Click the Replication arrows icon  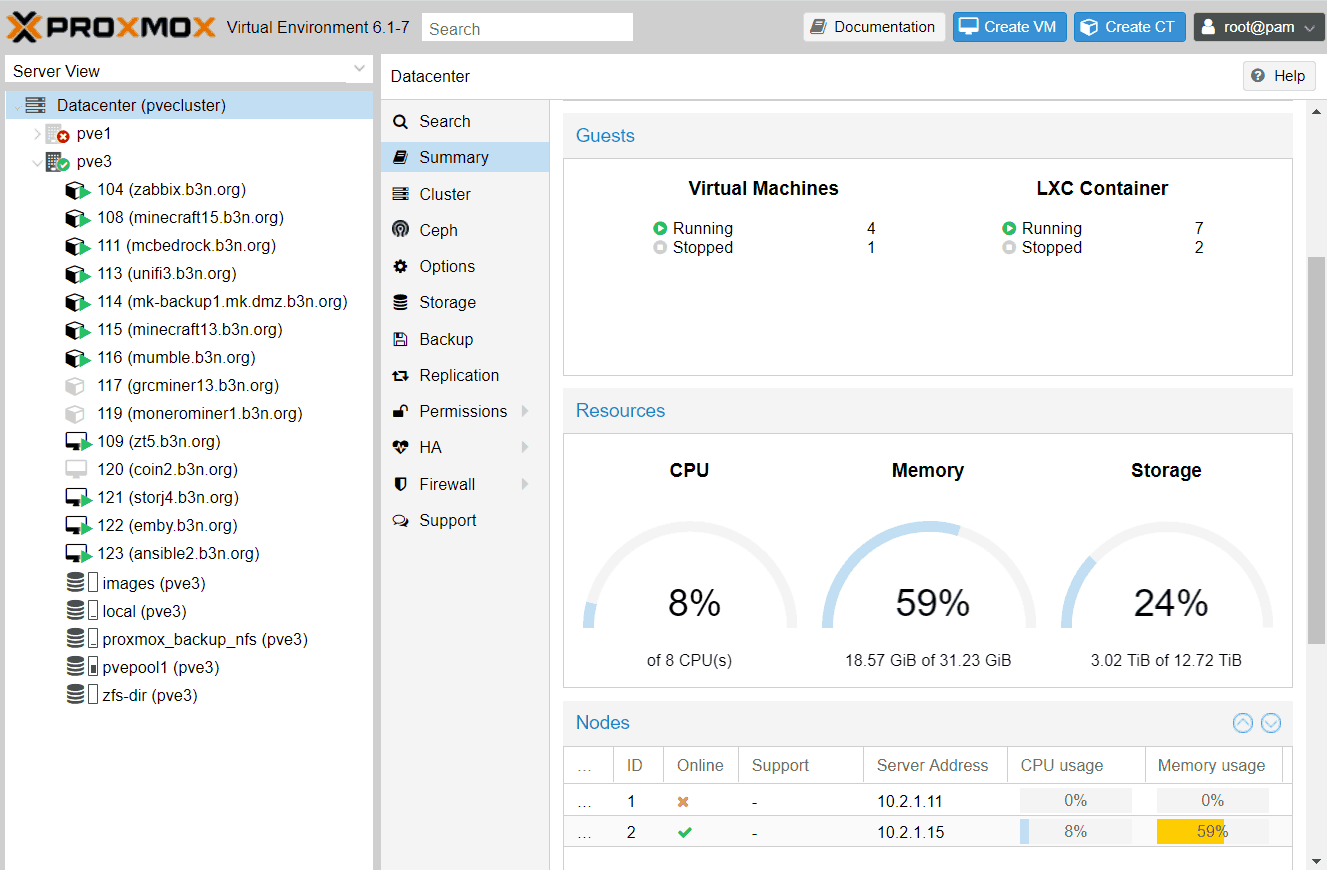pos(400,375)
